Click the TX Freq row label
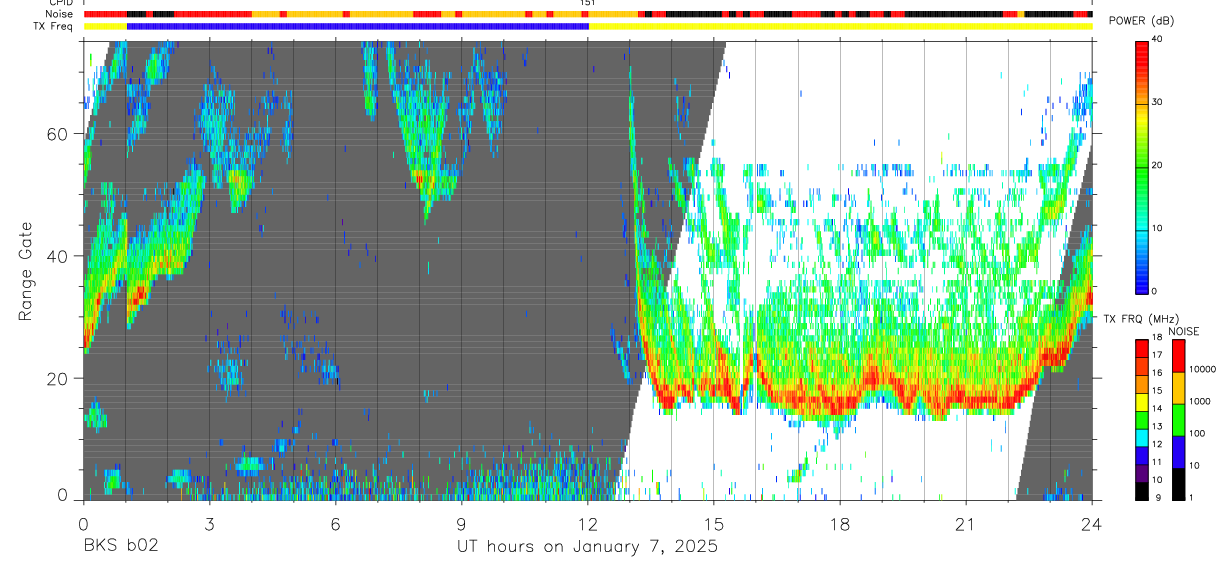Screen dimensions: 1228x567 pos(52,26)
